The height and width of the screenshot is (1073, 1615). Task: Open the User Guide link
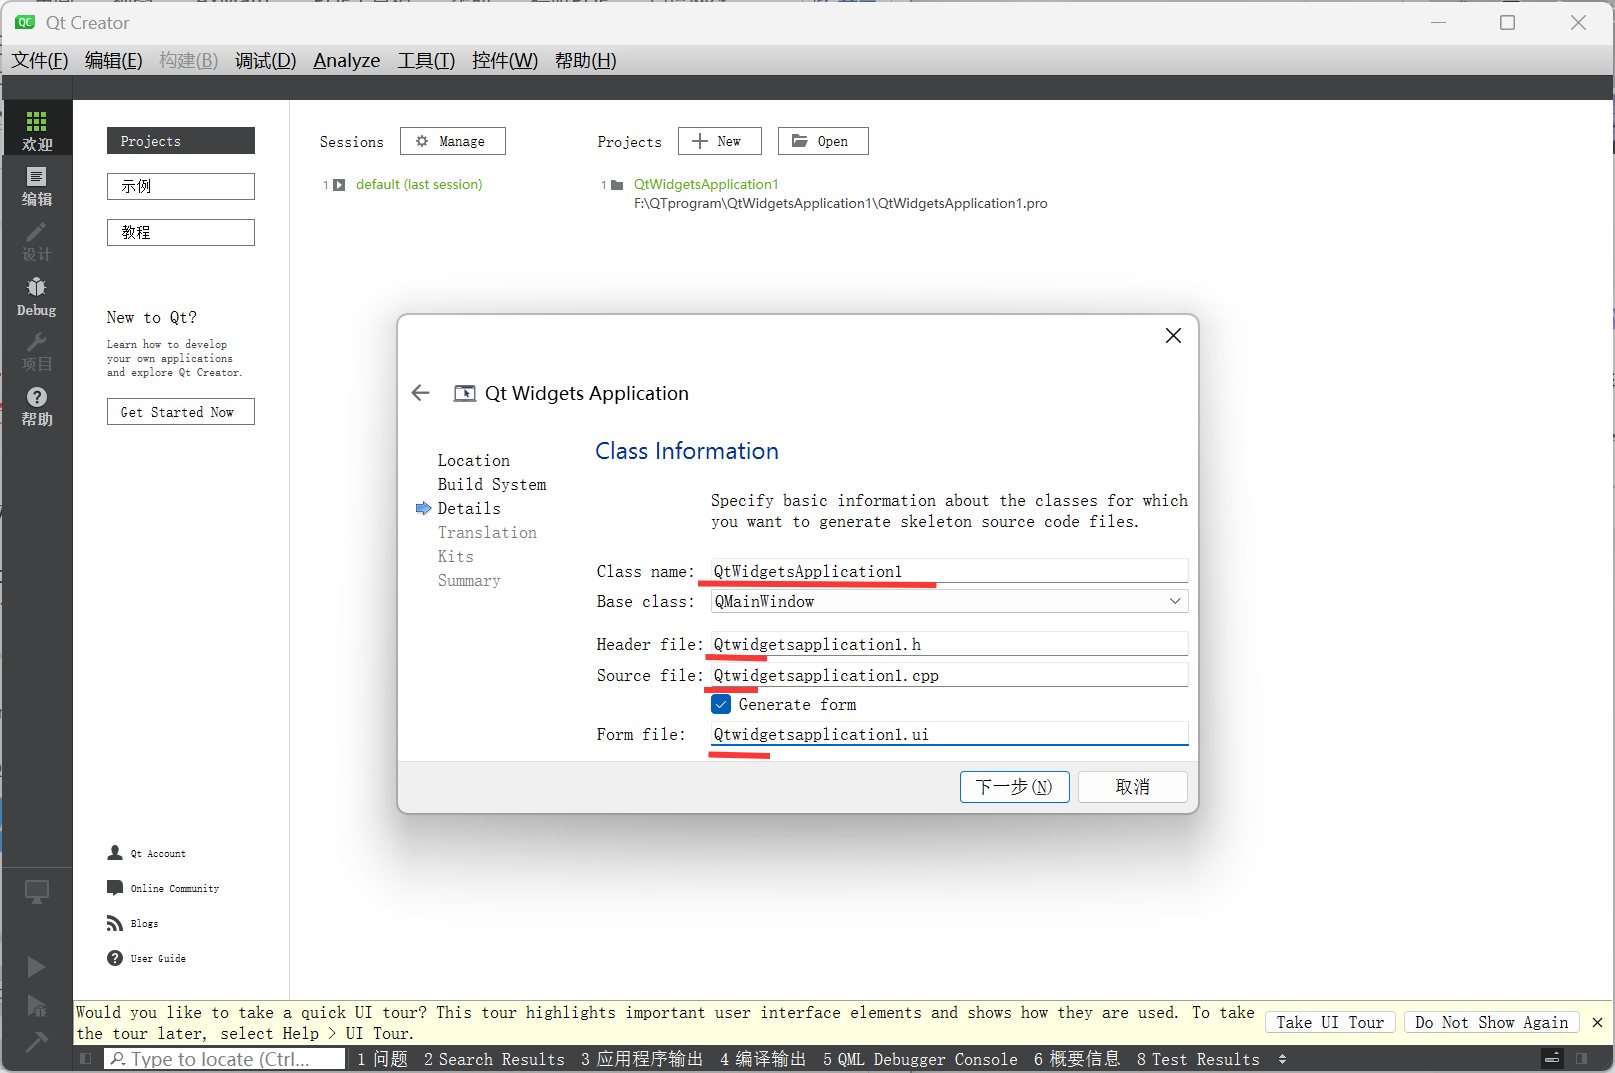147,958
